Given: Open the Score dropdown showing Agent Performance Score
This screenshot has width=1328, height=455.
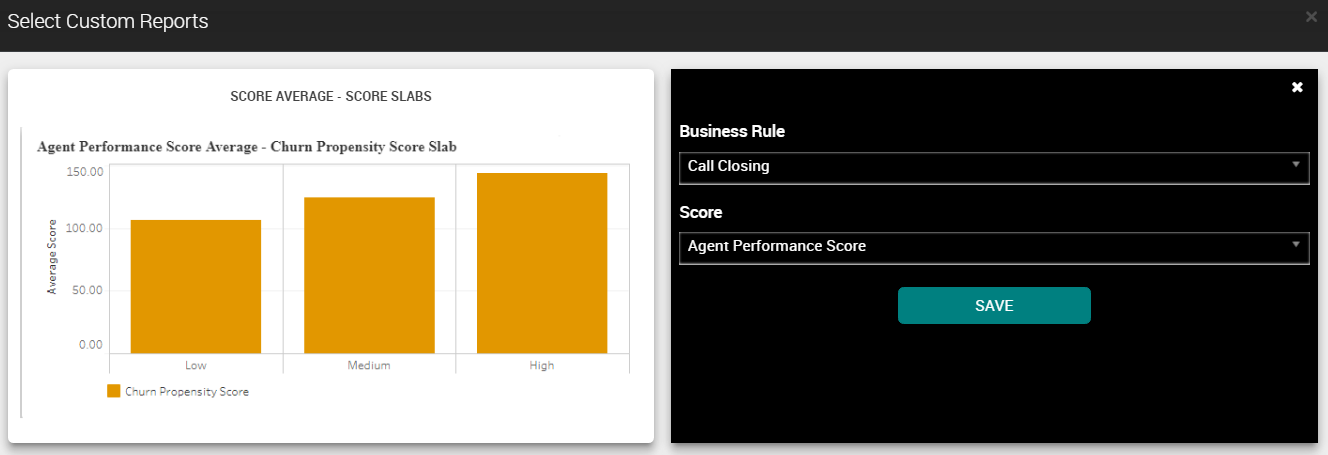Looking at the screenshot, I should [x=994, y=247].
